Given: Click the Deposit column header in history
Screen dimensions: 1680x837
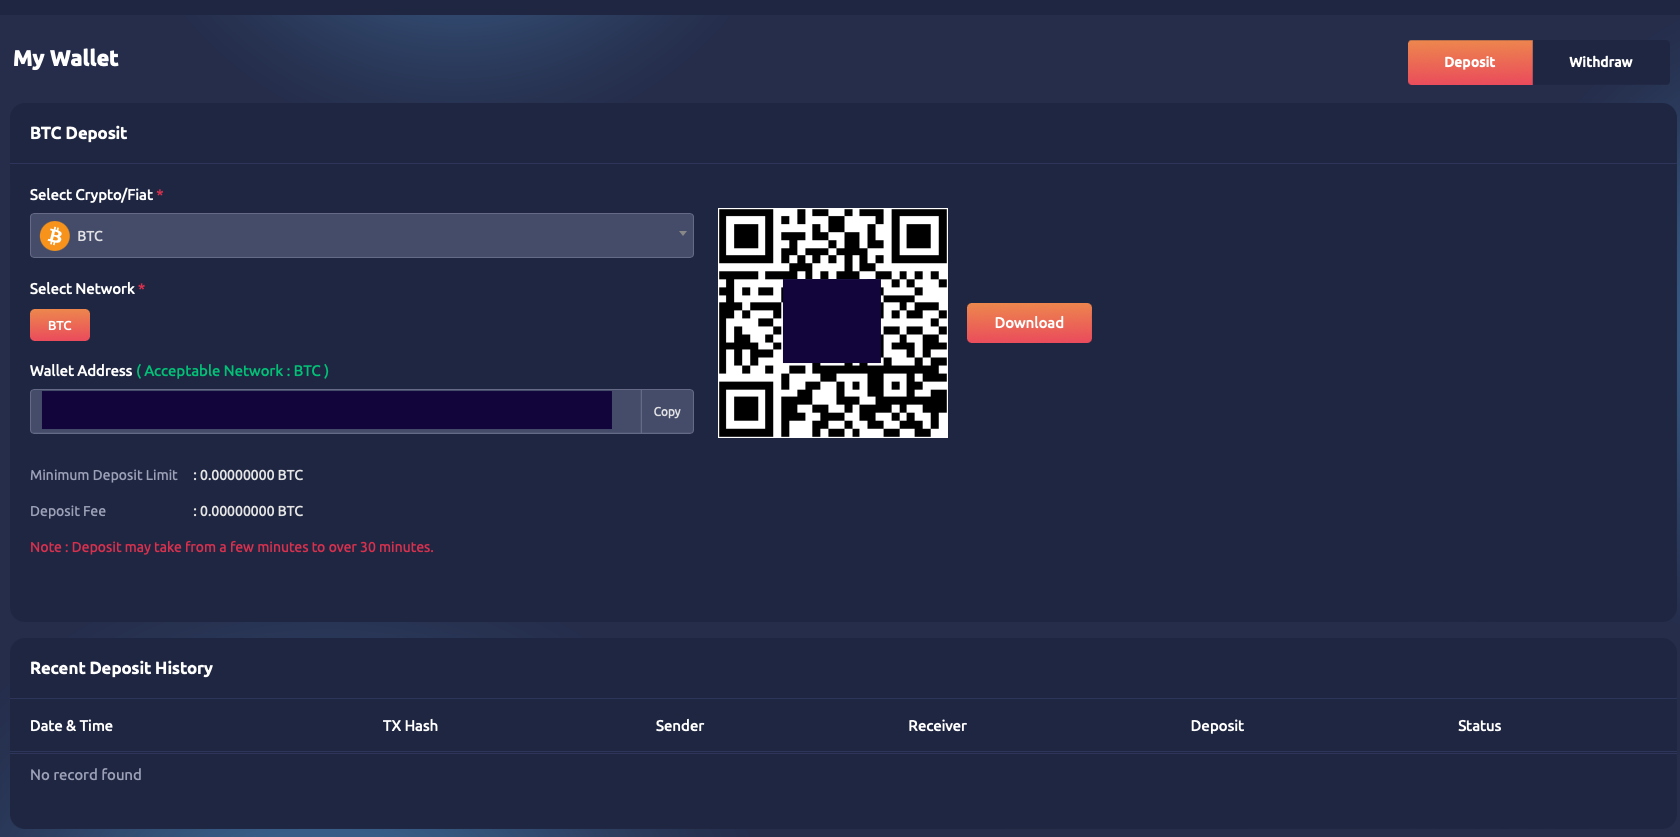Looking at the screenshot, I should point(1217,726).
